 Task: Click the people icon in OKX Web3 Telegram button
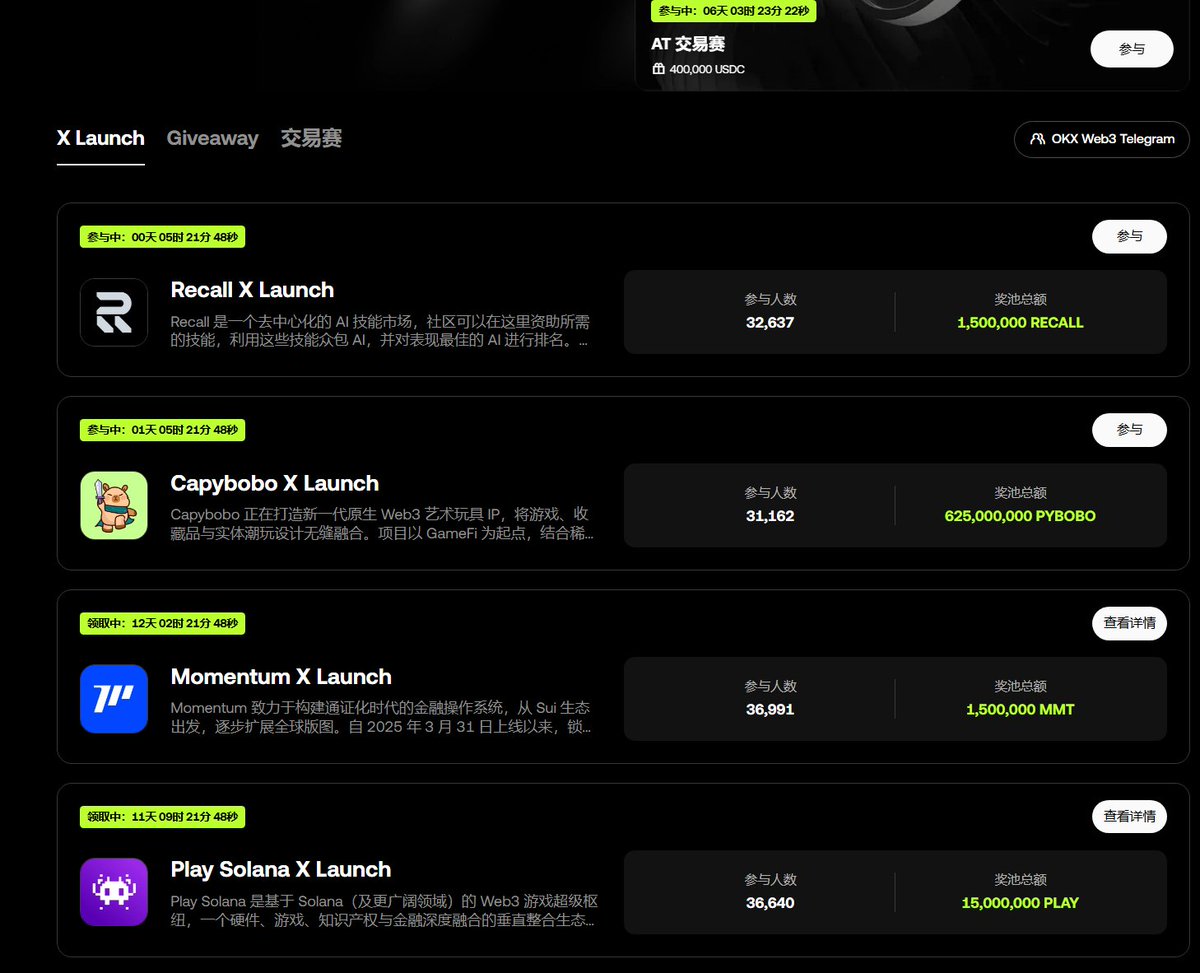pos(1038,139)
